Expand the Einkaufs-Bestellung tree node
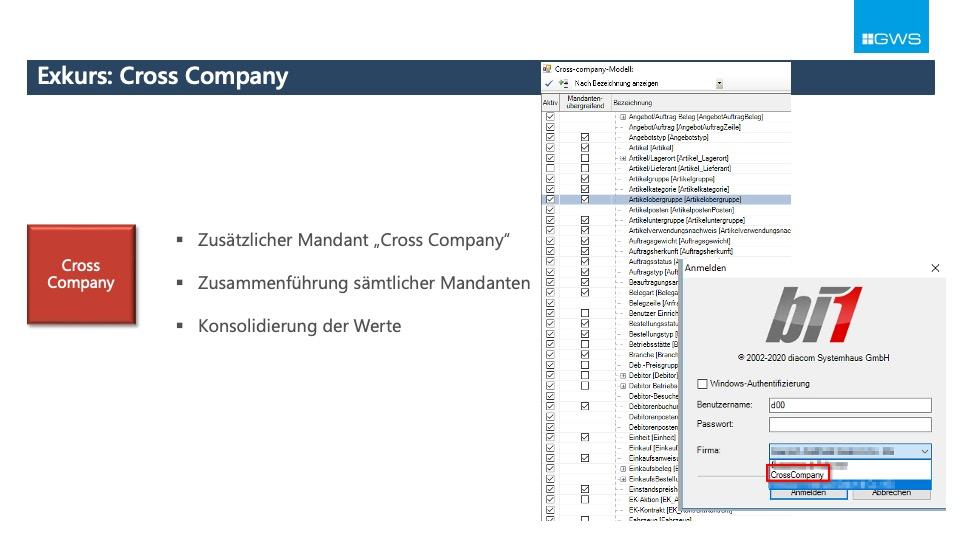960x540 pixels. click(623, 479)
